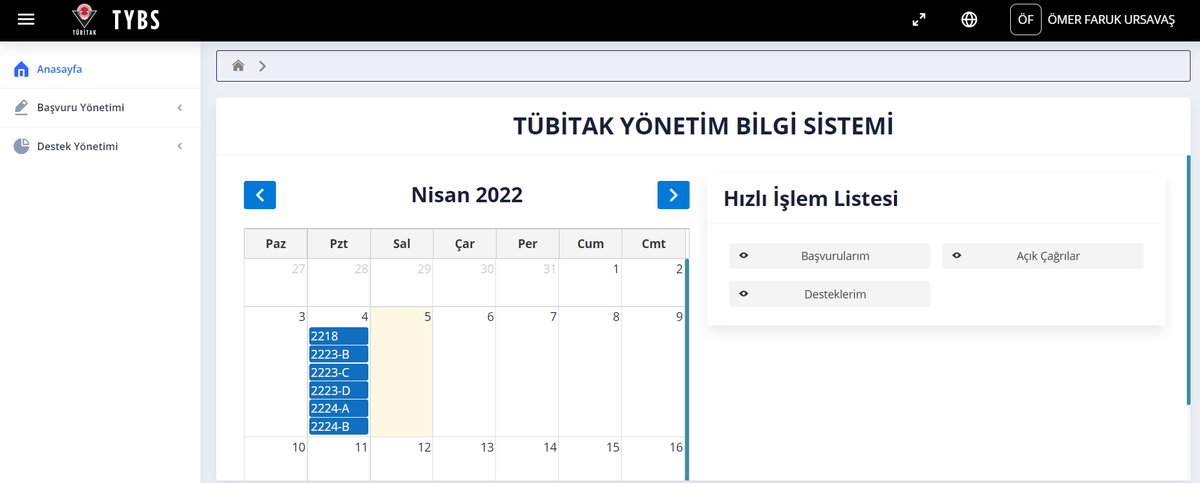1200x483 pixels.
Task: Open Anasayfa menu item
Action: click(100, 70)
